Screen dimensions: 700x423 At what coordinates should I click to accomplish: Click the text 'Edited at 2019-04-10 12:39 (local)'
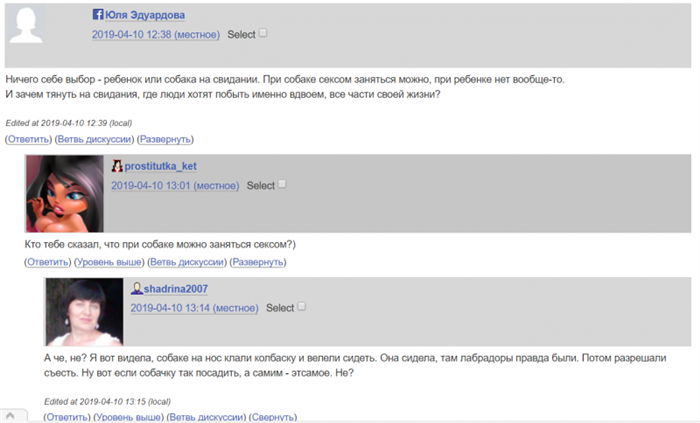pos(69,123)
